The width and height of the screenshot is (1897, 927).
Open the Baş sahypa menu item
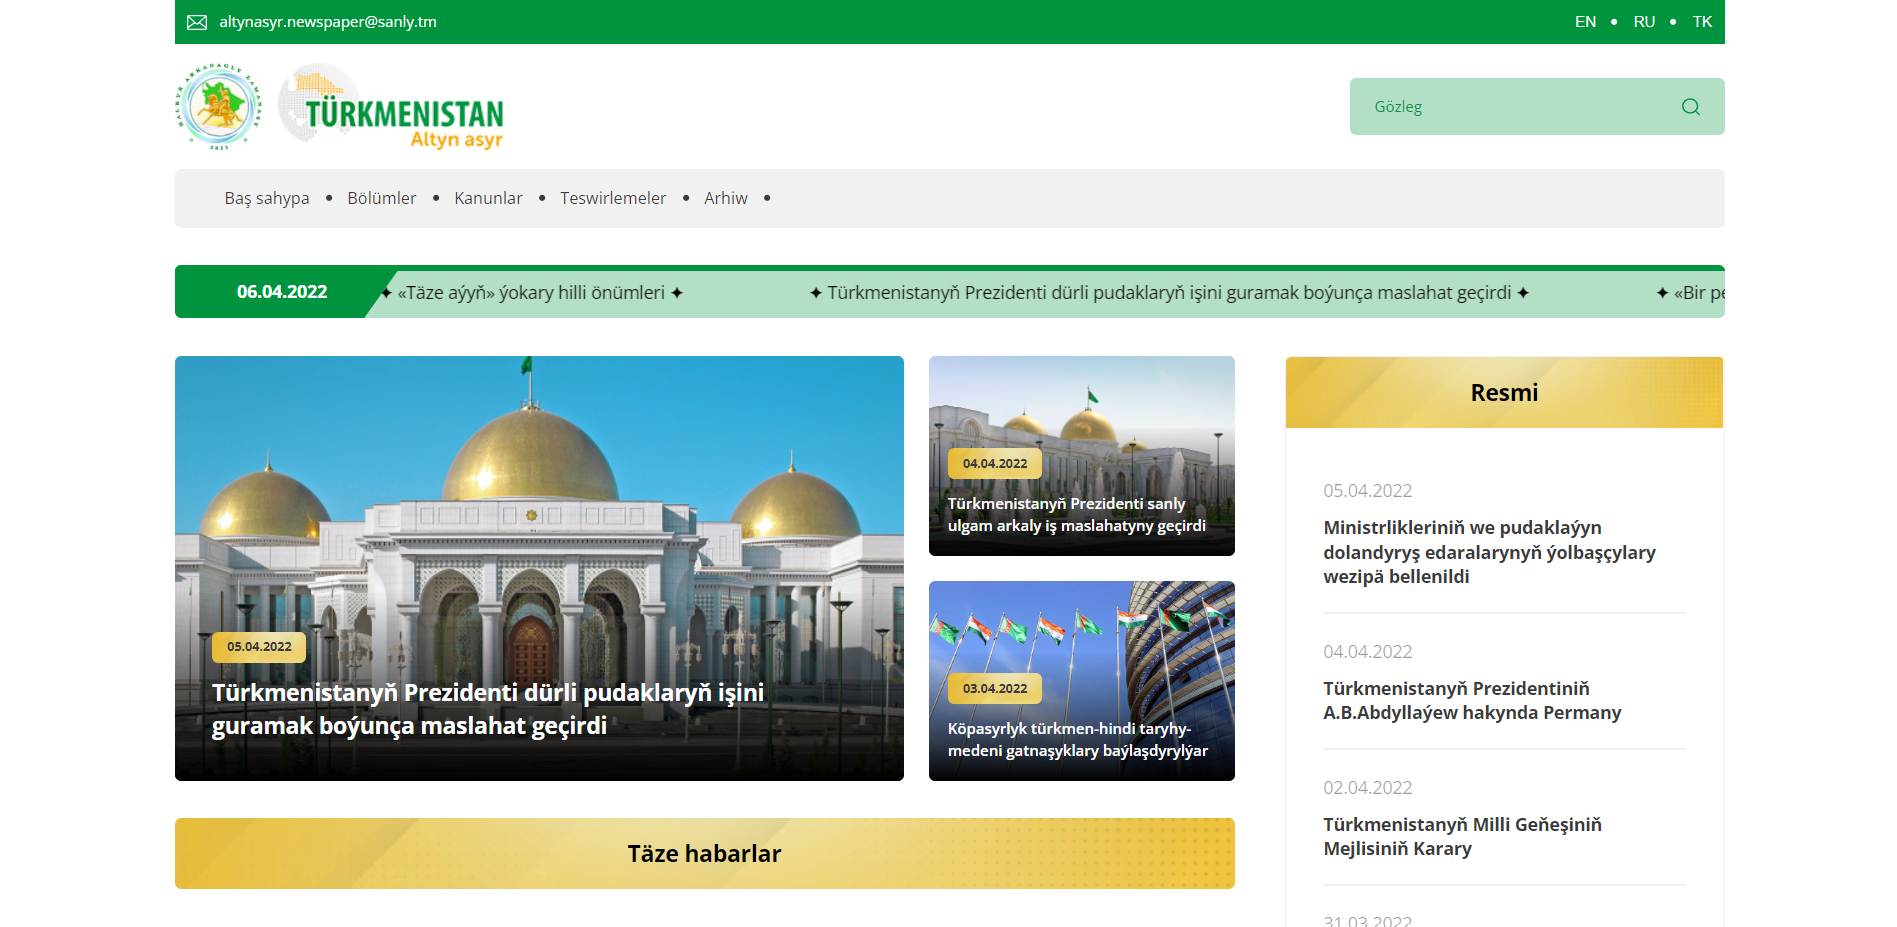(267, 198)
